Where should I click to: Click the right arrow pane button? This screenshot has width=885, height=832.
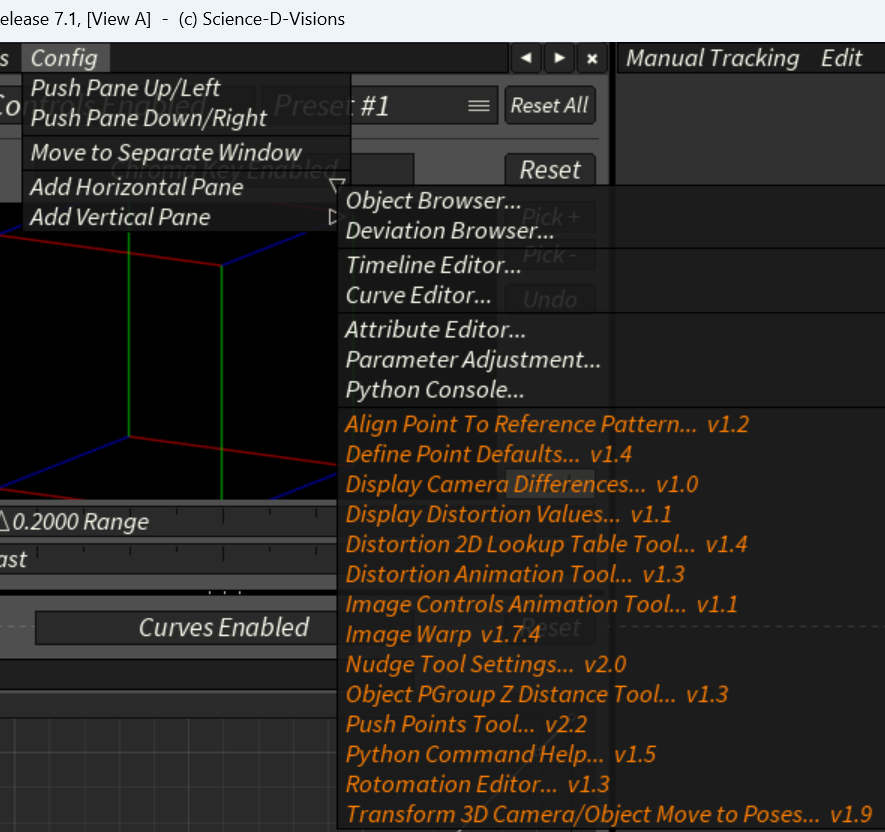(x=559, y=58)
